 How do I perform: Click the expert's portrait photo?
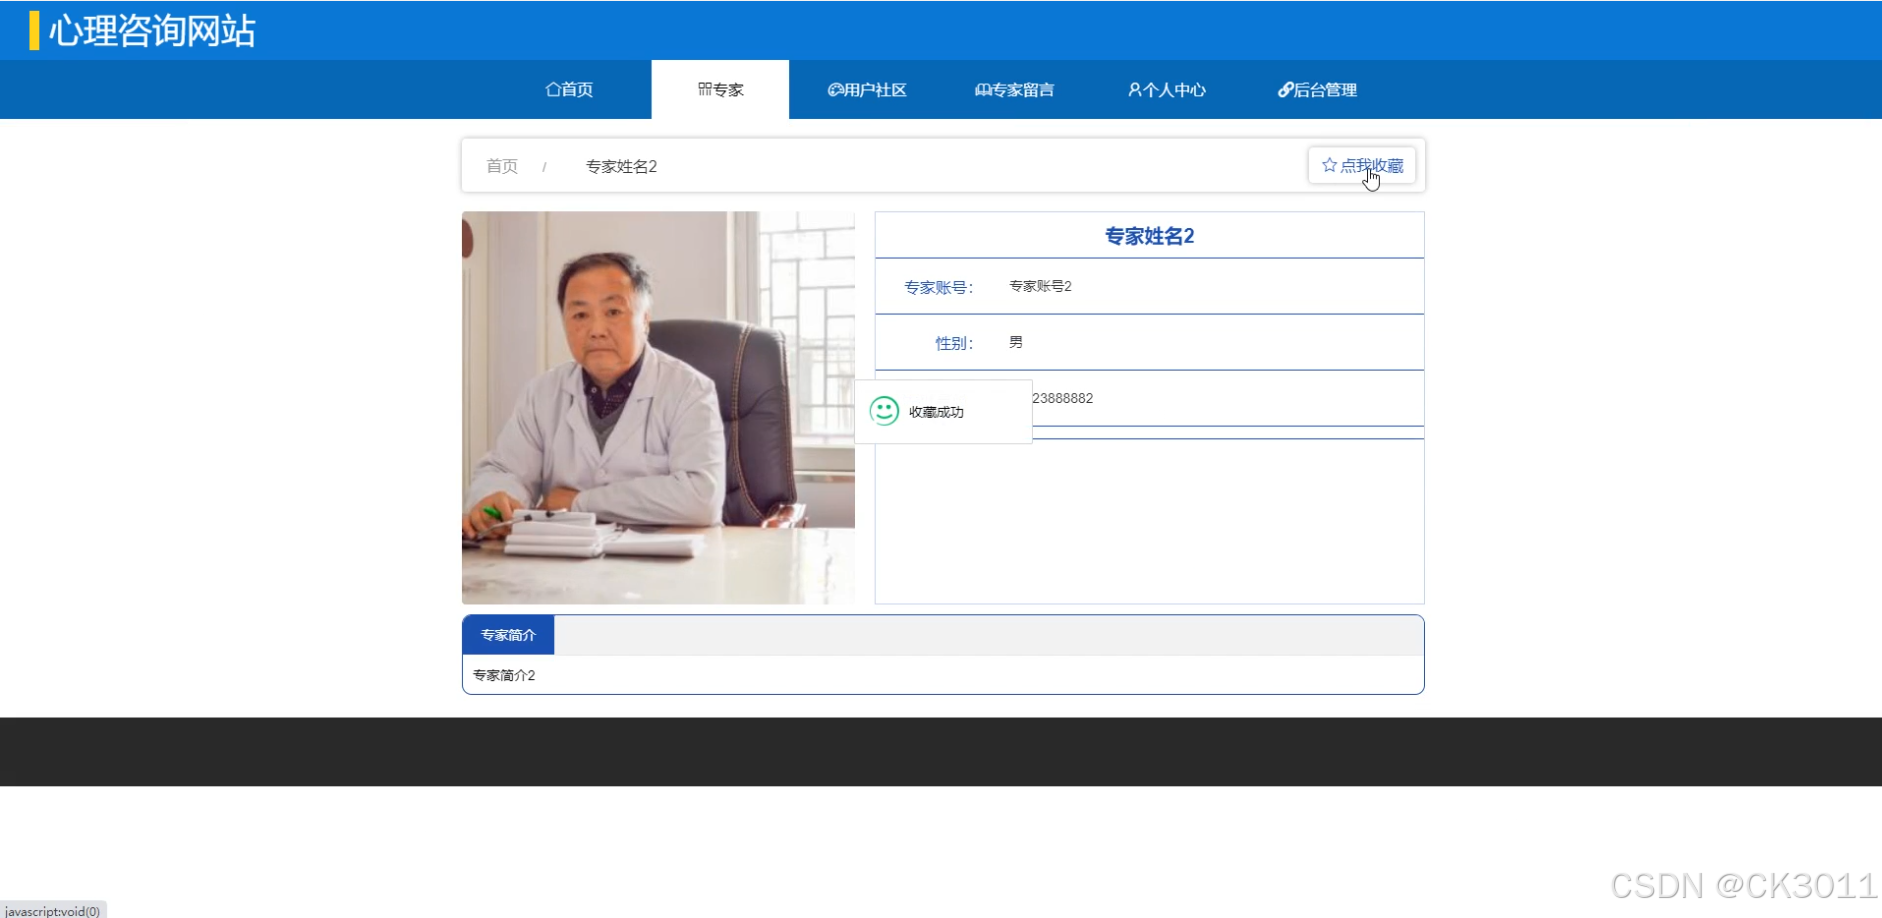click(658, 407)
